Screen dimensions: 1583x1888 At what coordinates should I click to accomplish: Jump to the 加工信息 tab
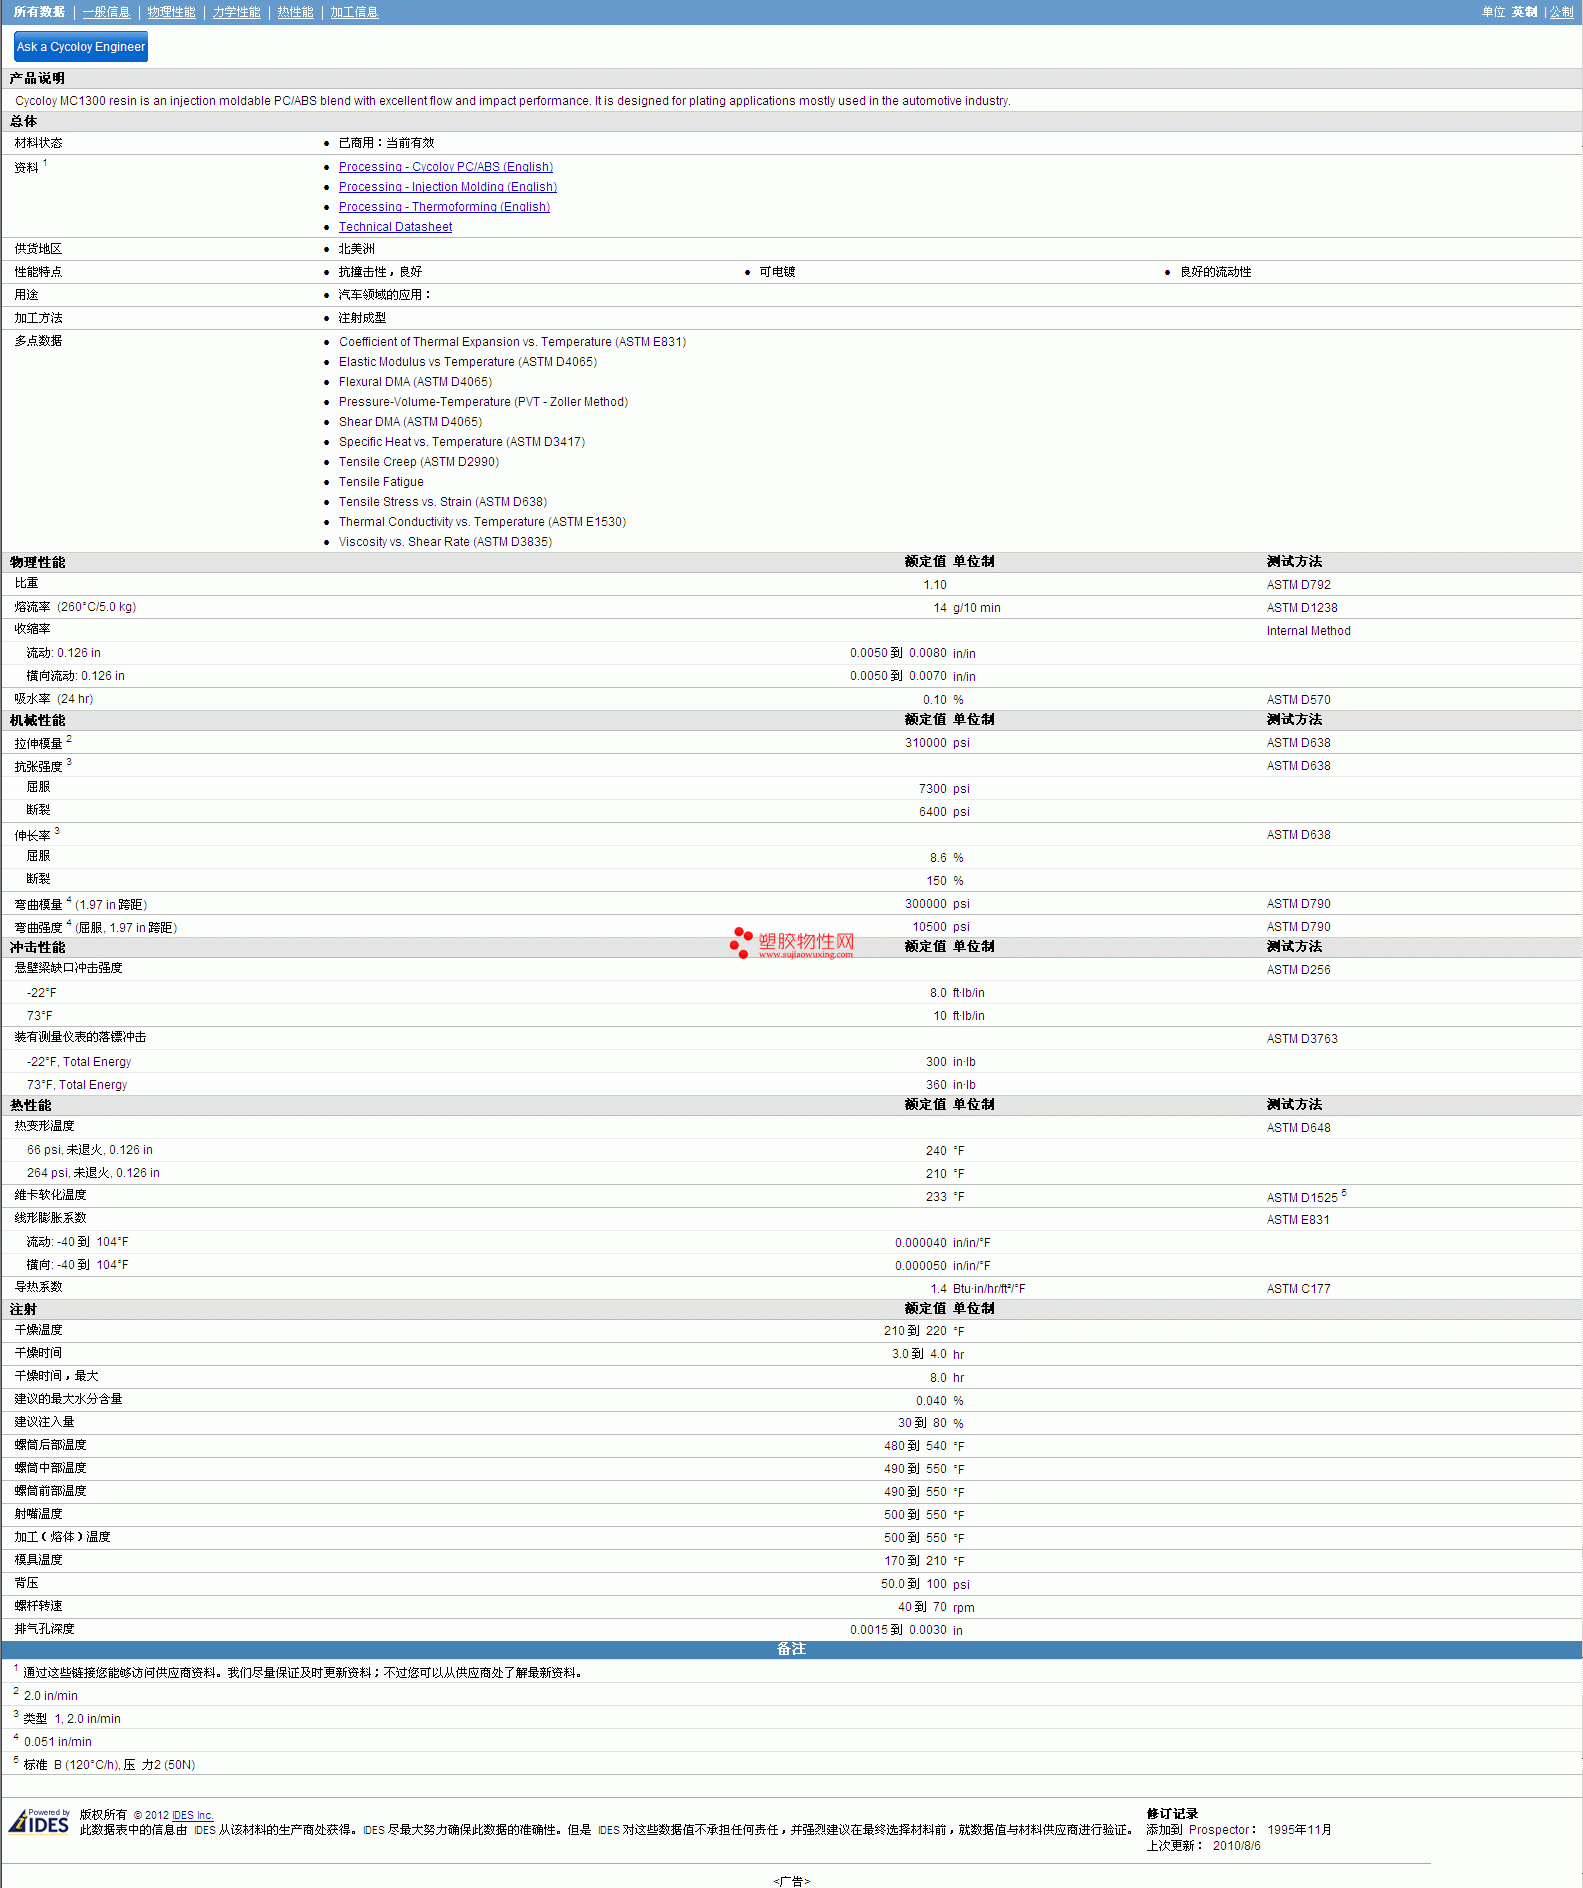(x=355, y=12)
